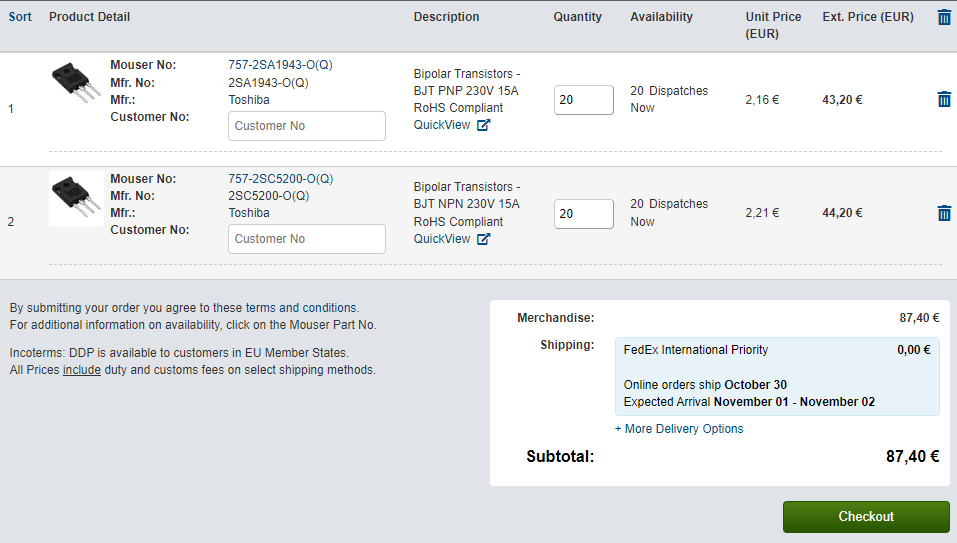Image resolution: width=957 pixels, height=543 pixels.
Task: Expand More Delivery Options
Action: coord(679,429)
